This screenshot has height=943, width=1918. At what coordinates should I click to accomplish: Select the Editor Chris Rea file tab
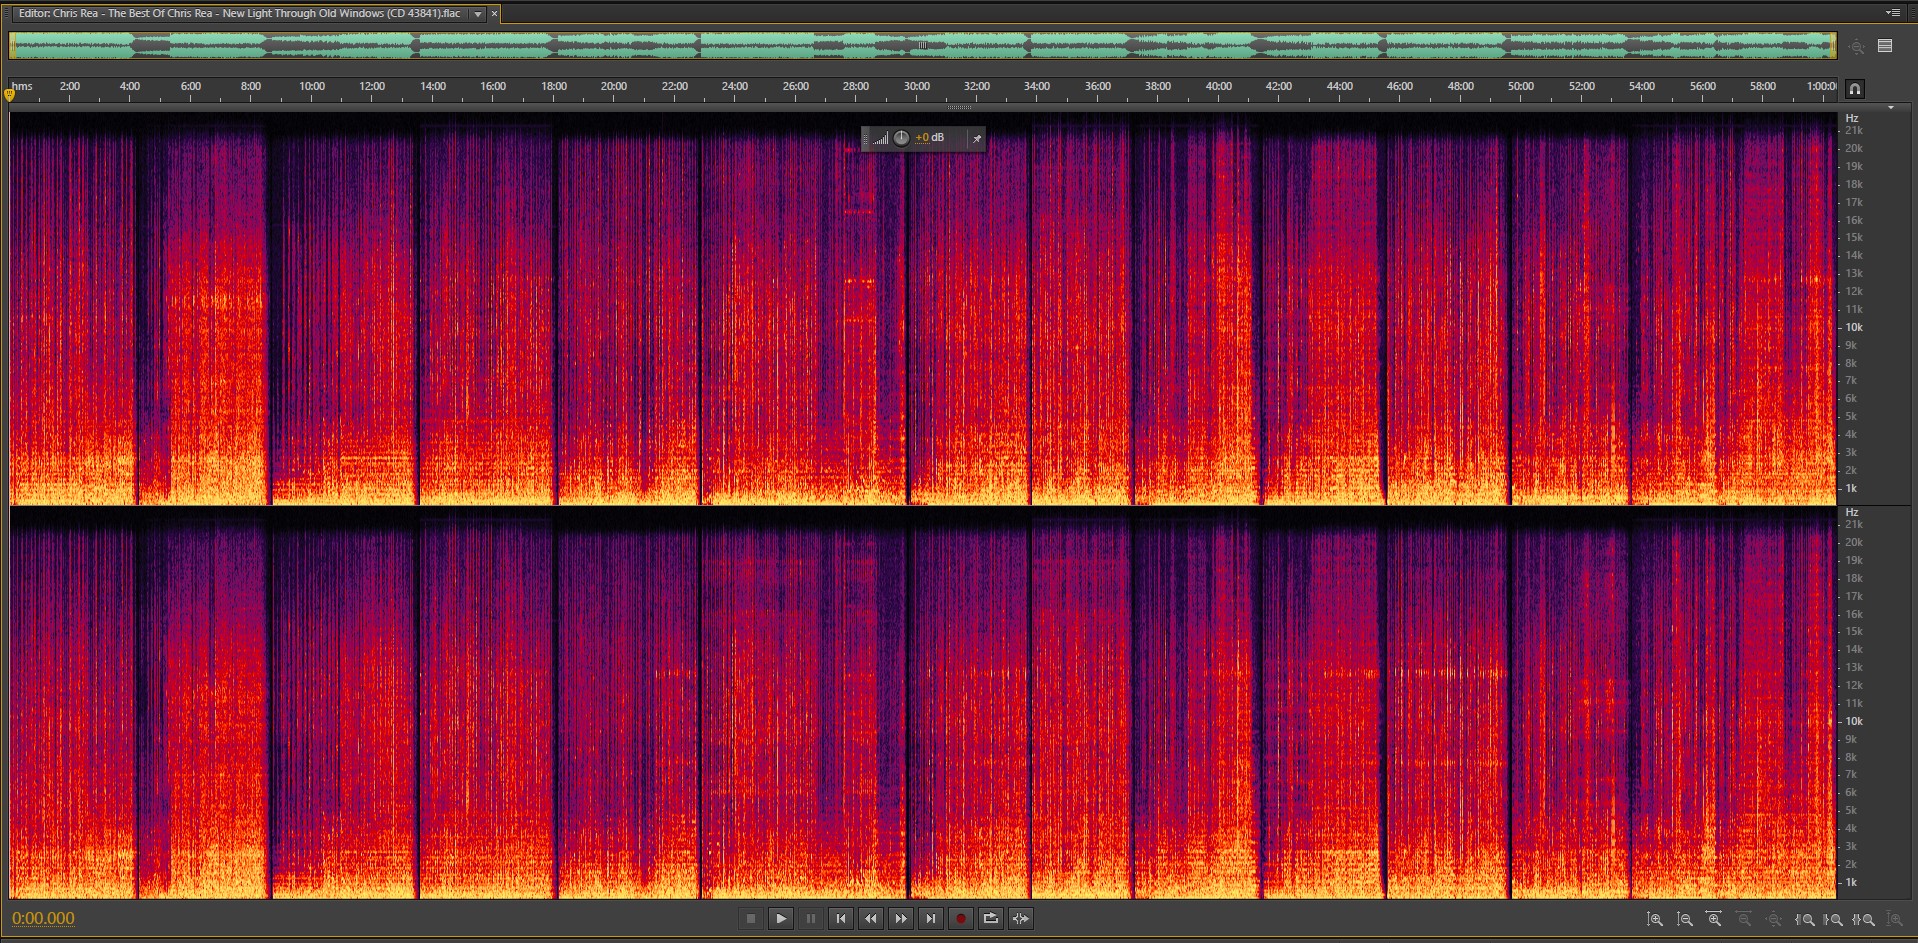(239, 14)
